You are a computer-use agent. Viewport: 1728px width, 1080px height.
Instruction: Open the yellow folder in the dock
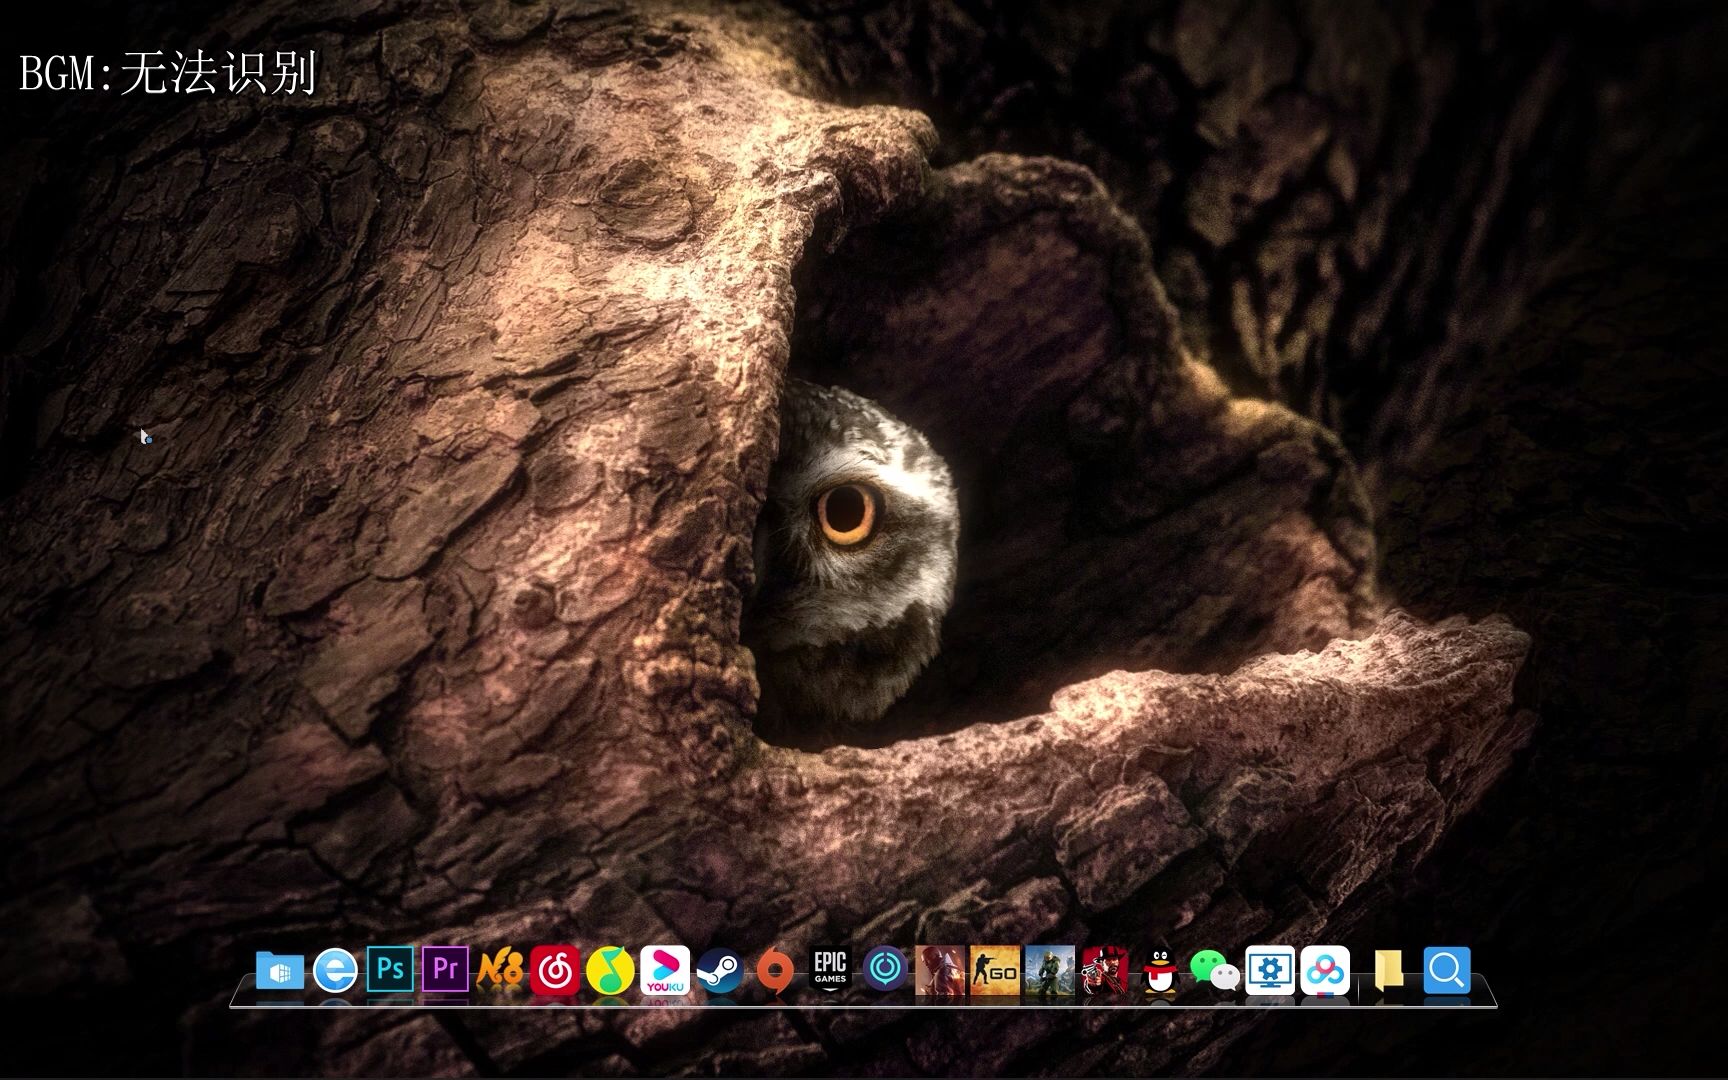pos(1388,970)
